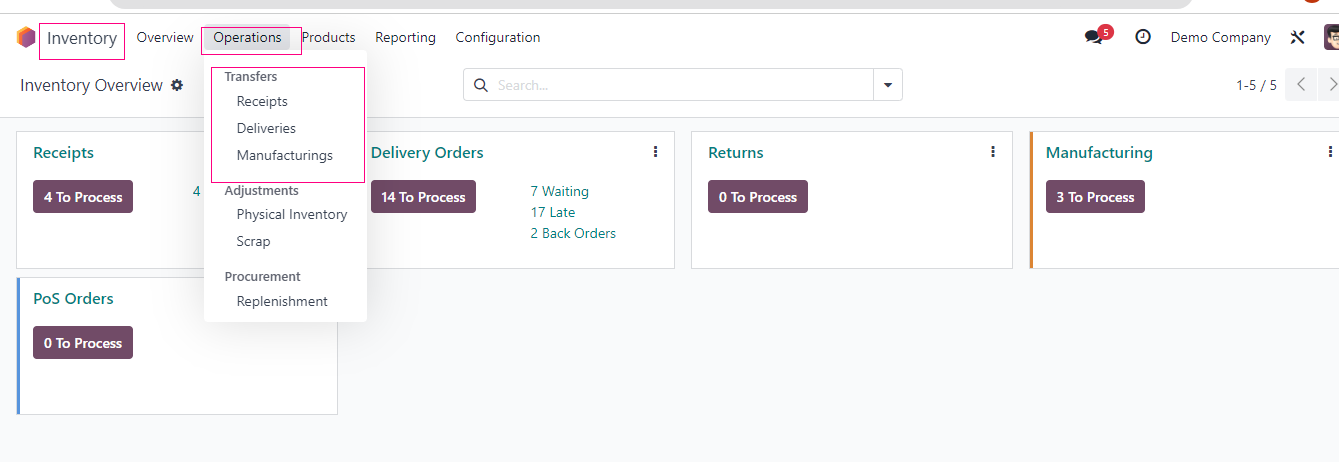The image size is (1339, 462).
Task: Select Receipts under Transfers
Action: coord(262,101)
